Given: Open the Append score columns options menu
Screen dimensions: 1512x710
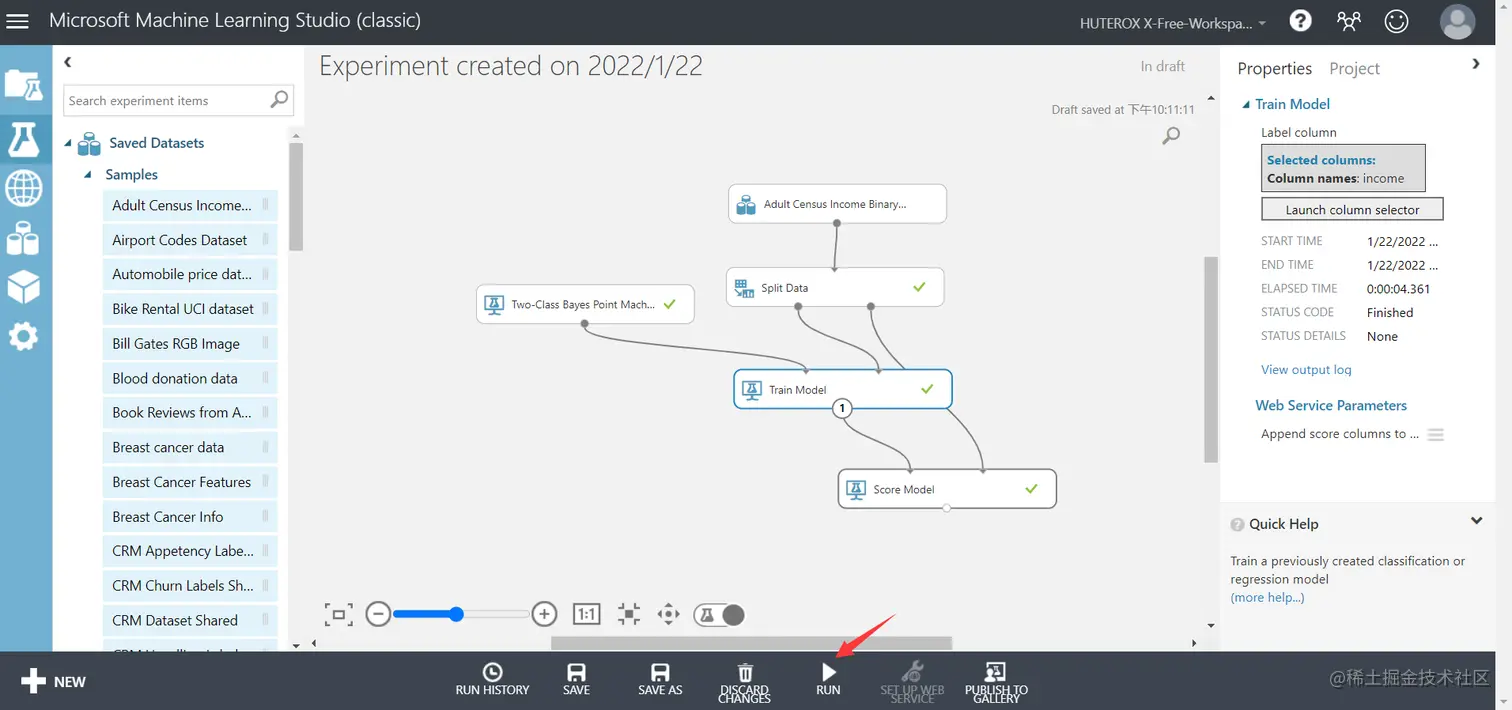Looking at the screenshot, I should click(x=1436, y=435).
